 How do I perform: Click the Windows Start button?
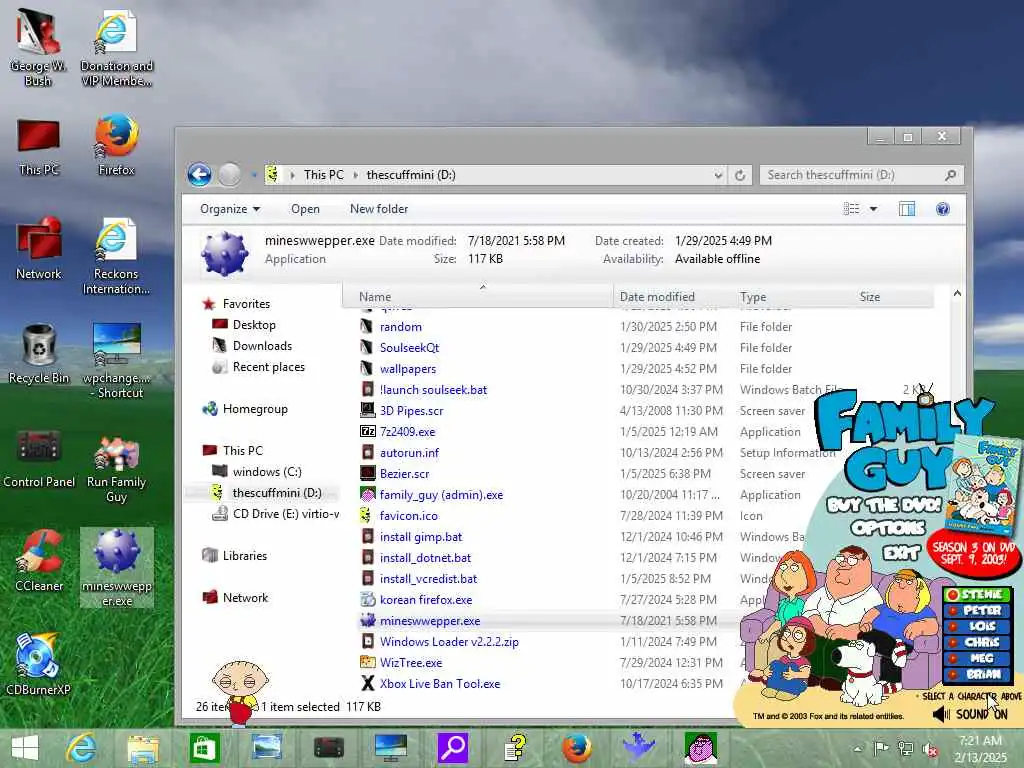click(x=25, y=748)
